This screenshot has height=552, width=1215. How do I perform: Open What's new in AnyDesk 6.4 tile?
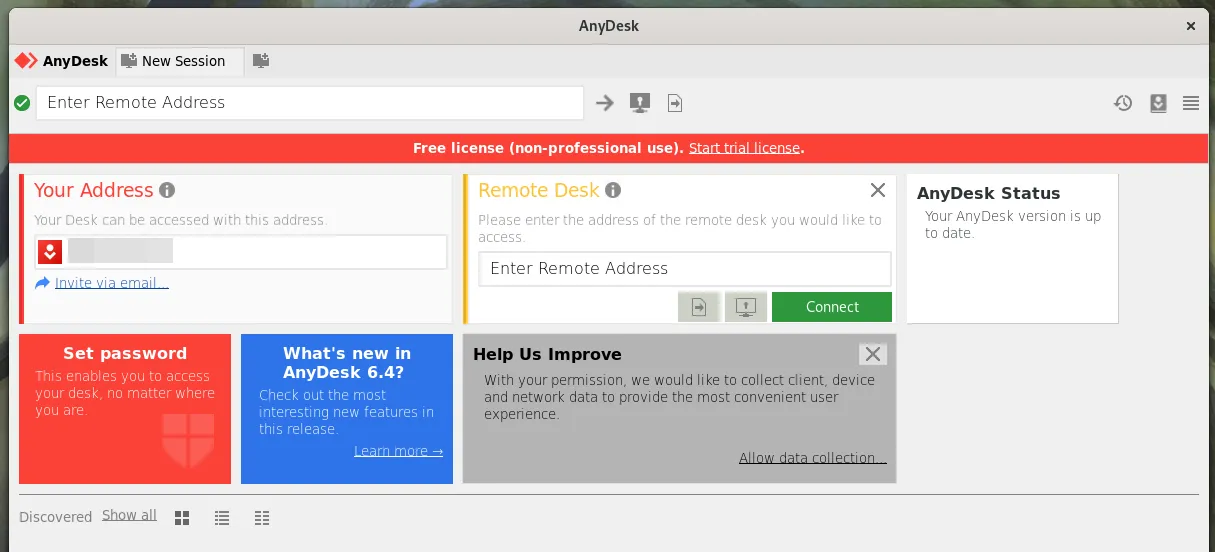347,409
